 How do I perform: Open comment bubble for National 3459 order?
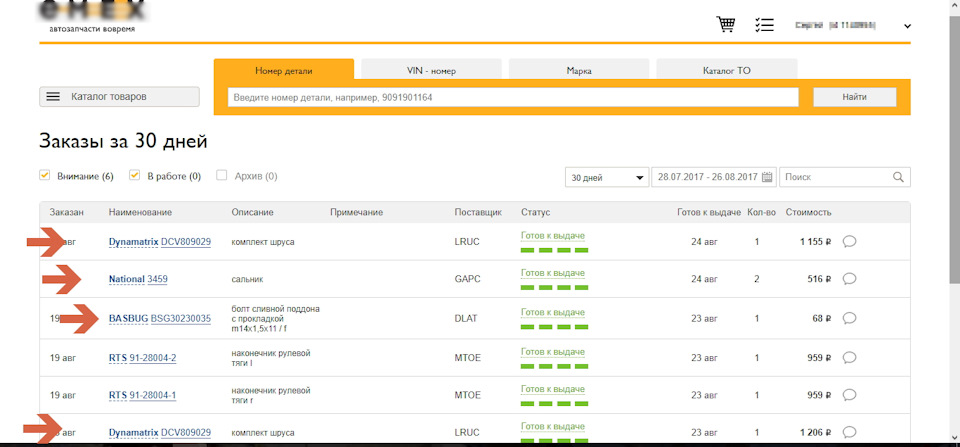[849, 279]
